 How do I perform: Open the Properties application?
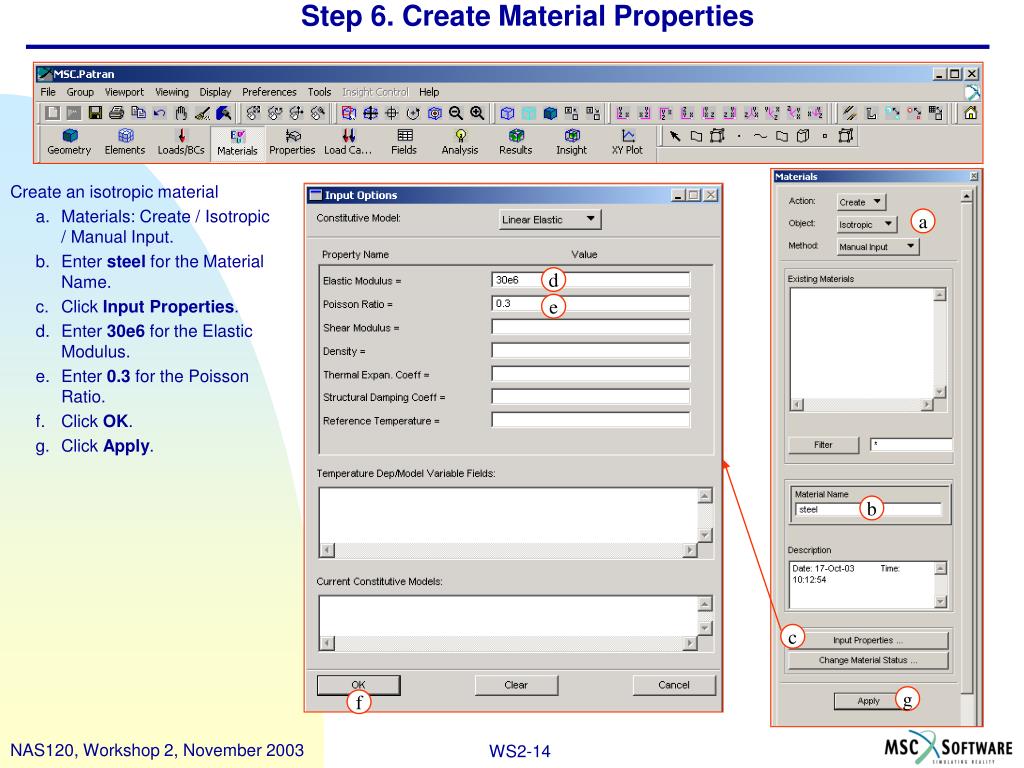(292, 142)
